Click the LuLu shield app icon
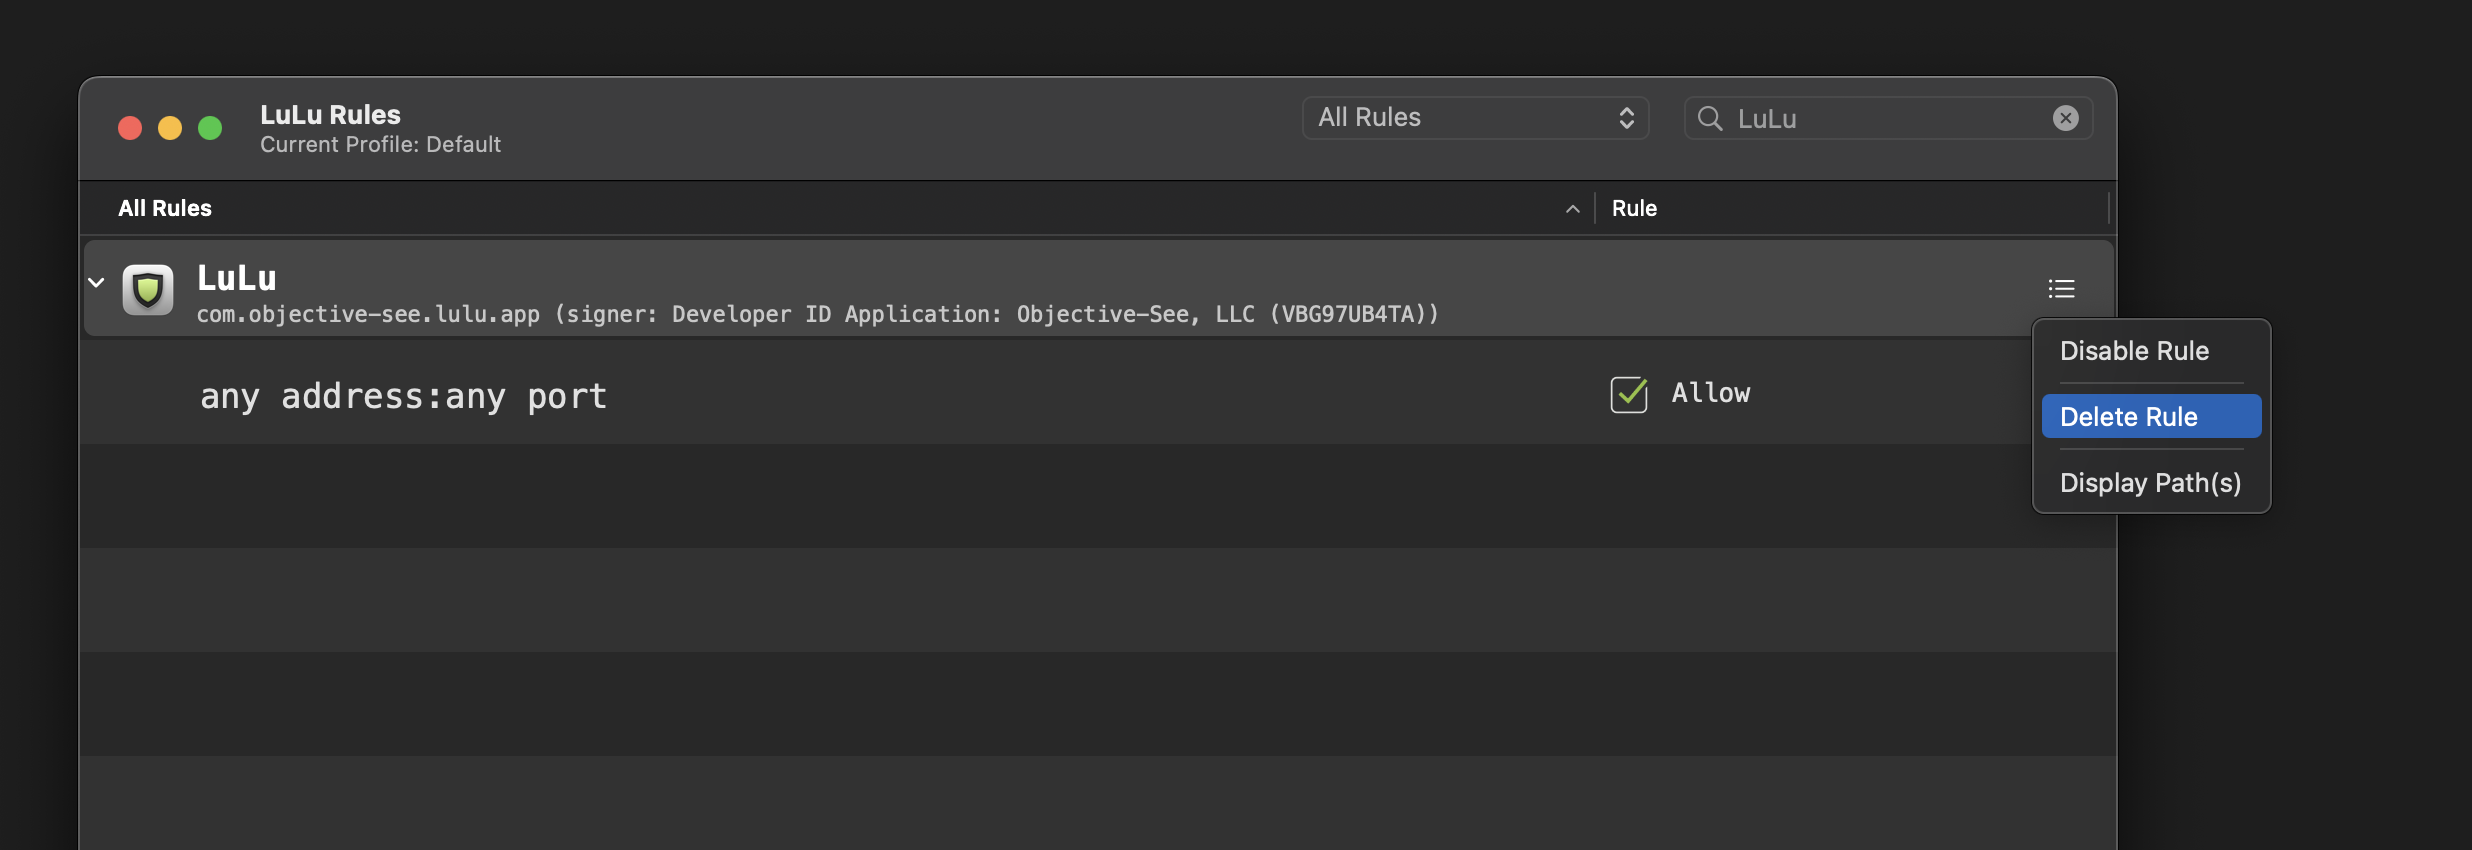Viewport: 2472px width, 850px height. tap(148, 289)
